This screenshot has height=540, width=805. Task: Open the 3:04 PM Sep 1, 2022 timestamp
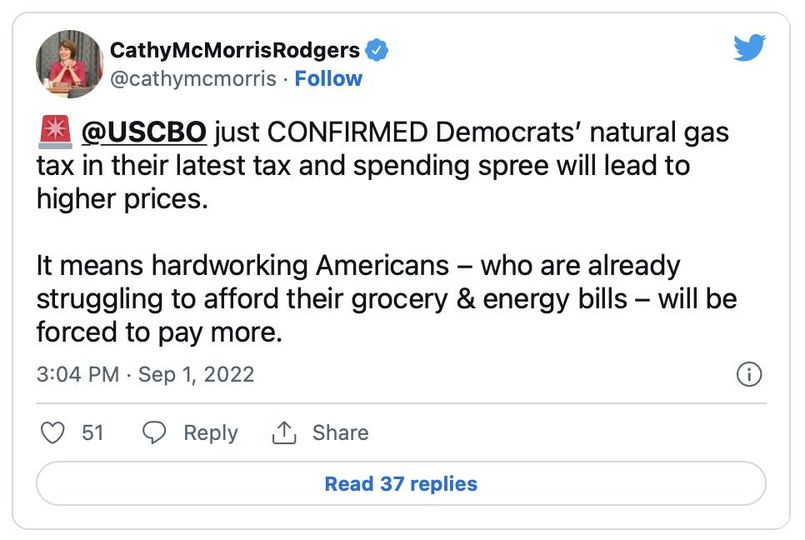pyautogui.click(x=145, y=375)
